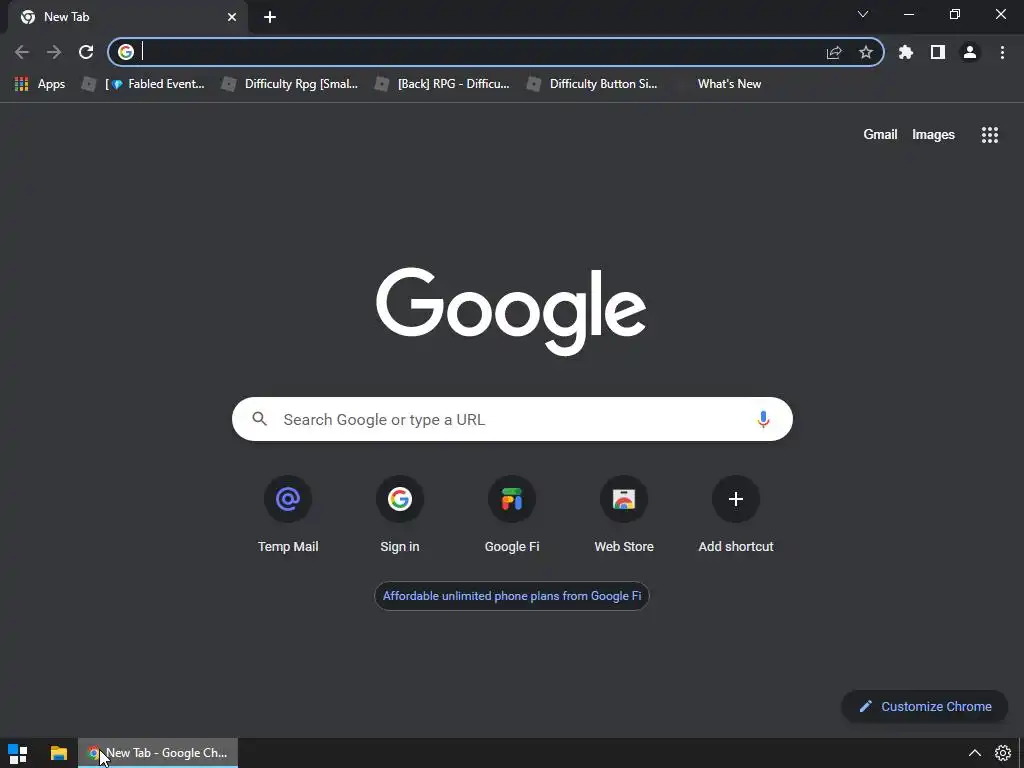This screenshot has width=1024, height=768.
Task: Open the Gmail link
Action: tap(880, 135)
